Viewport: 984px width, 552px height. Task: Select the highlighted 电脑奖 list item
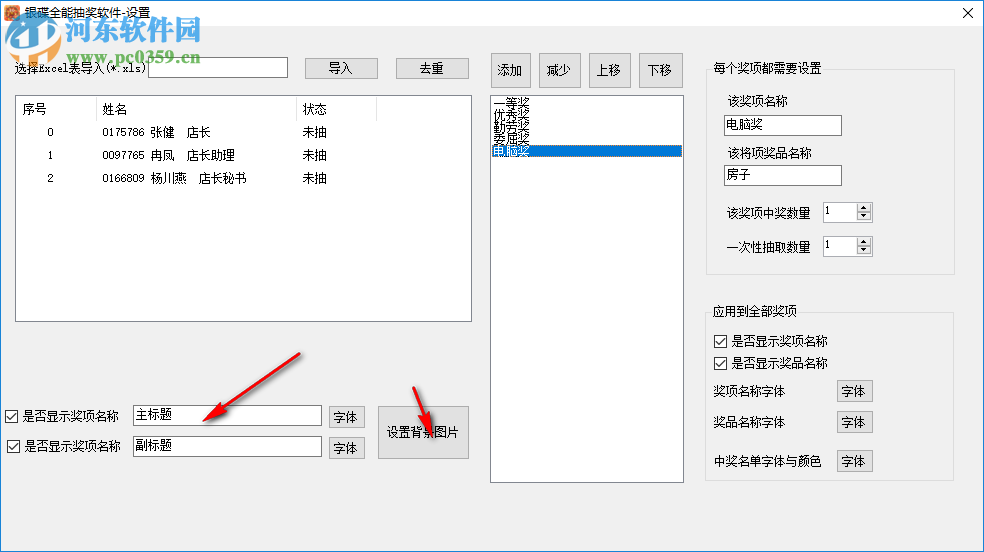point(587,151)
